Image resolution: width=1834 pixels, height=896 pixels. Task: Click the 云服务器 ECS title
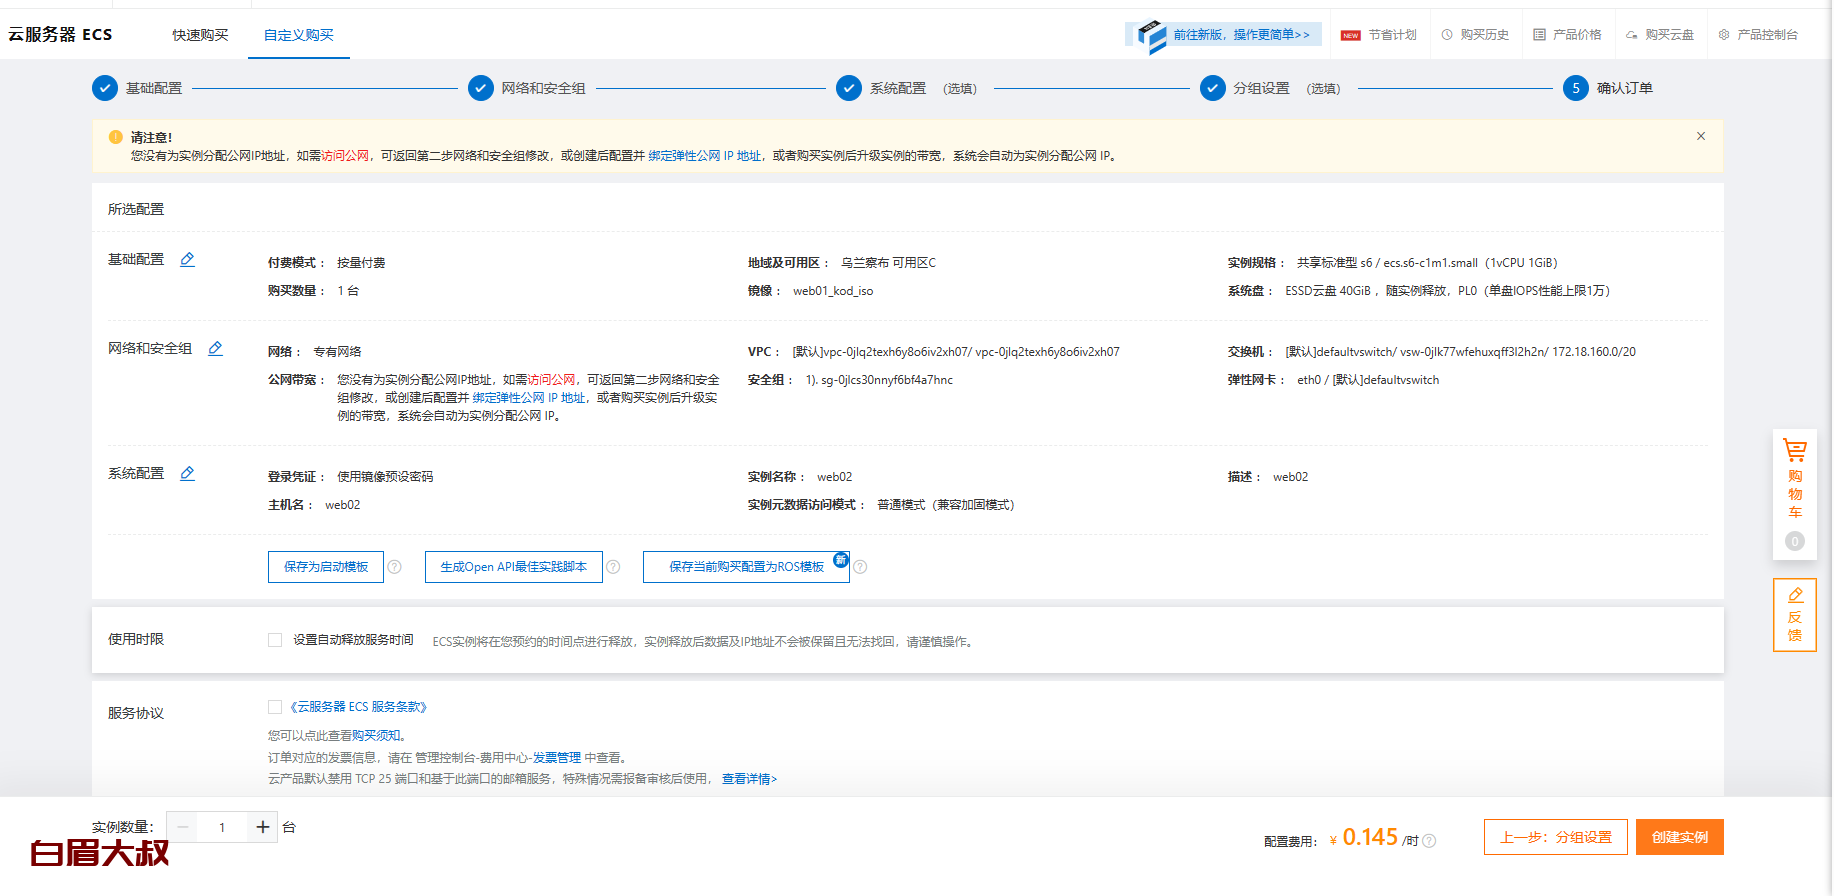pyautogui.click(x=60, y=35)
